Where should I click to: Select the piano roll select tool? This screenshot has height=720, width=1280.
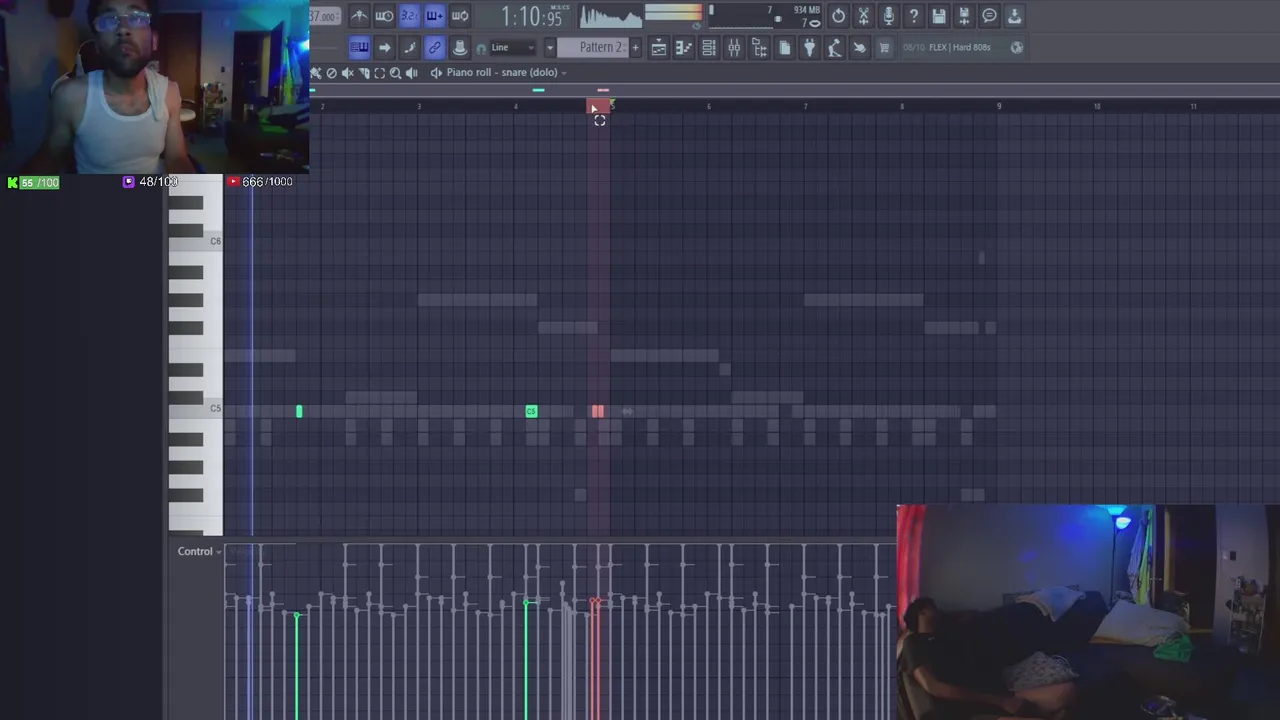(x=379, y=72)
